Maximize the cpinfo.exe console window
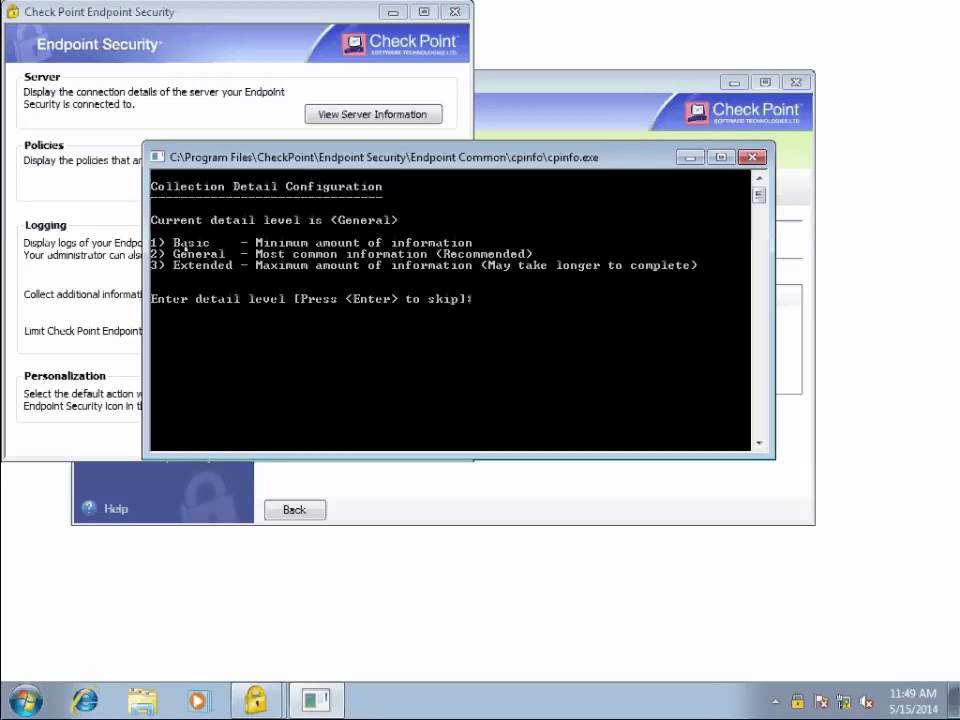Screen dimensions: 960x720 (721, 157)
